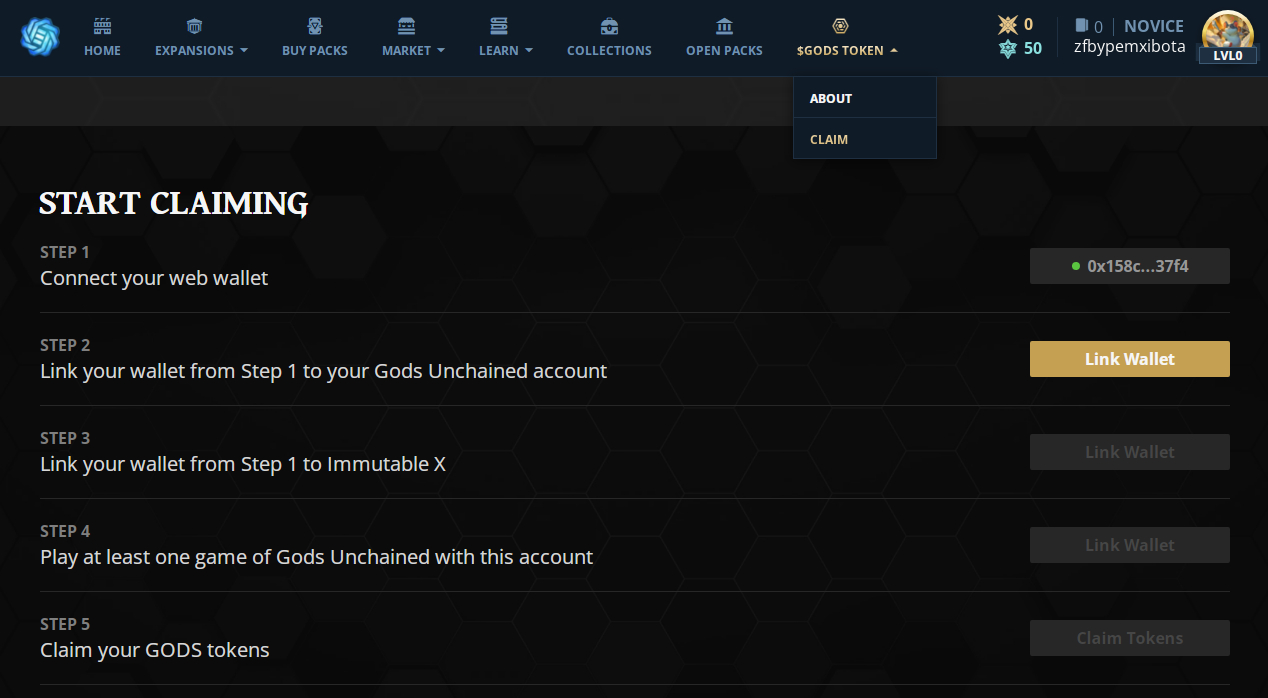This screenshot has height=698, width=1268.
Task: Click the disabled Link Wallet button for Step 3
Action: click(x=1130, y=452)
